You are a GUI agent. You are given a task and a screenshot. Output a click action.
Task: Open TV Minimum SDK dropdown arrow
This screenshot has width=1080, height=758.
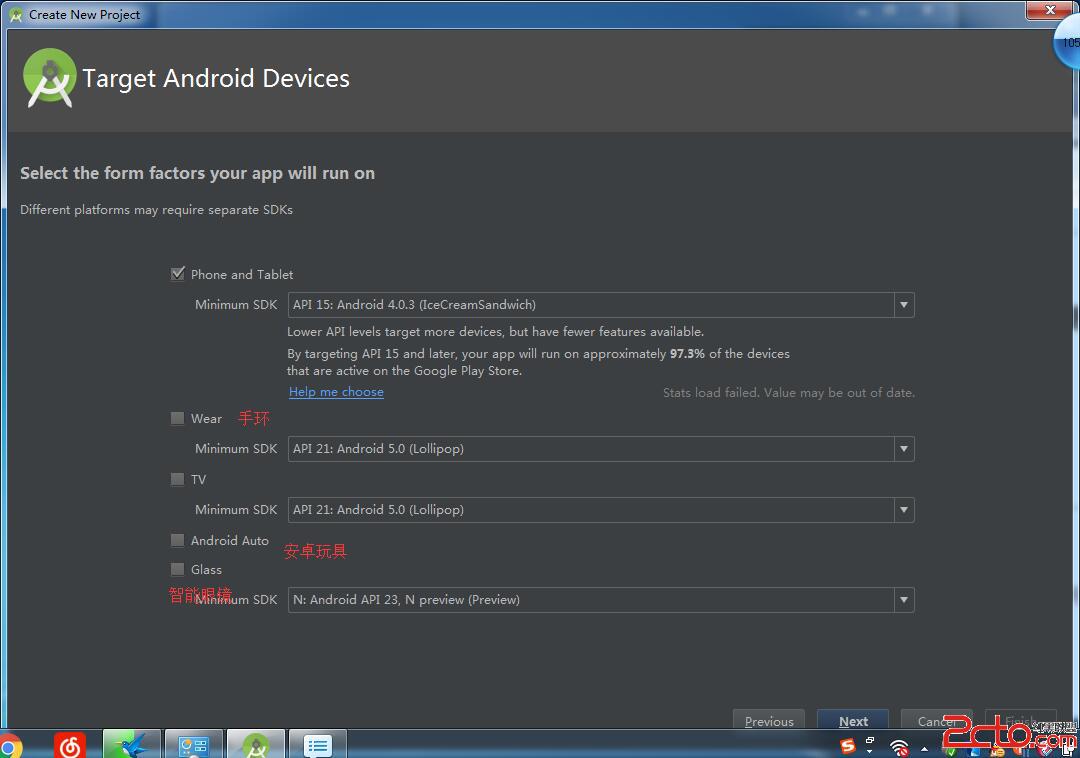pos(904,510)
